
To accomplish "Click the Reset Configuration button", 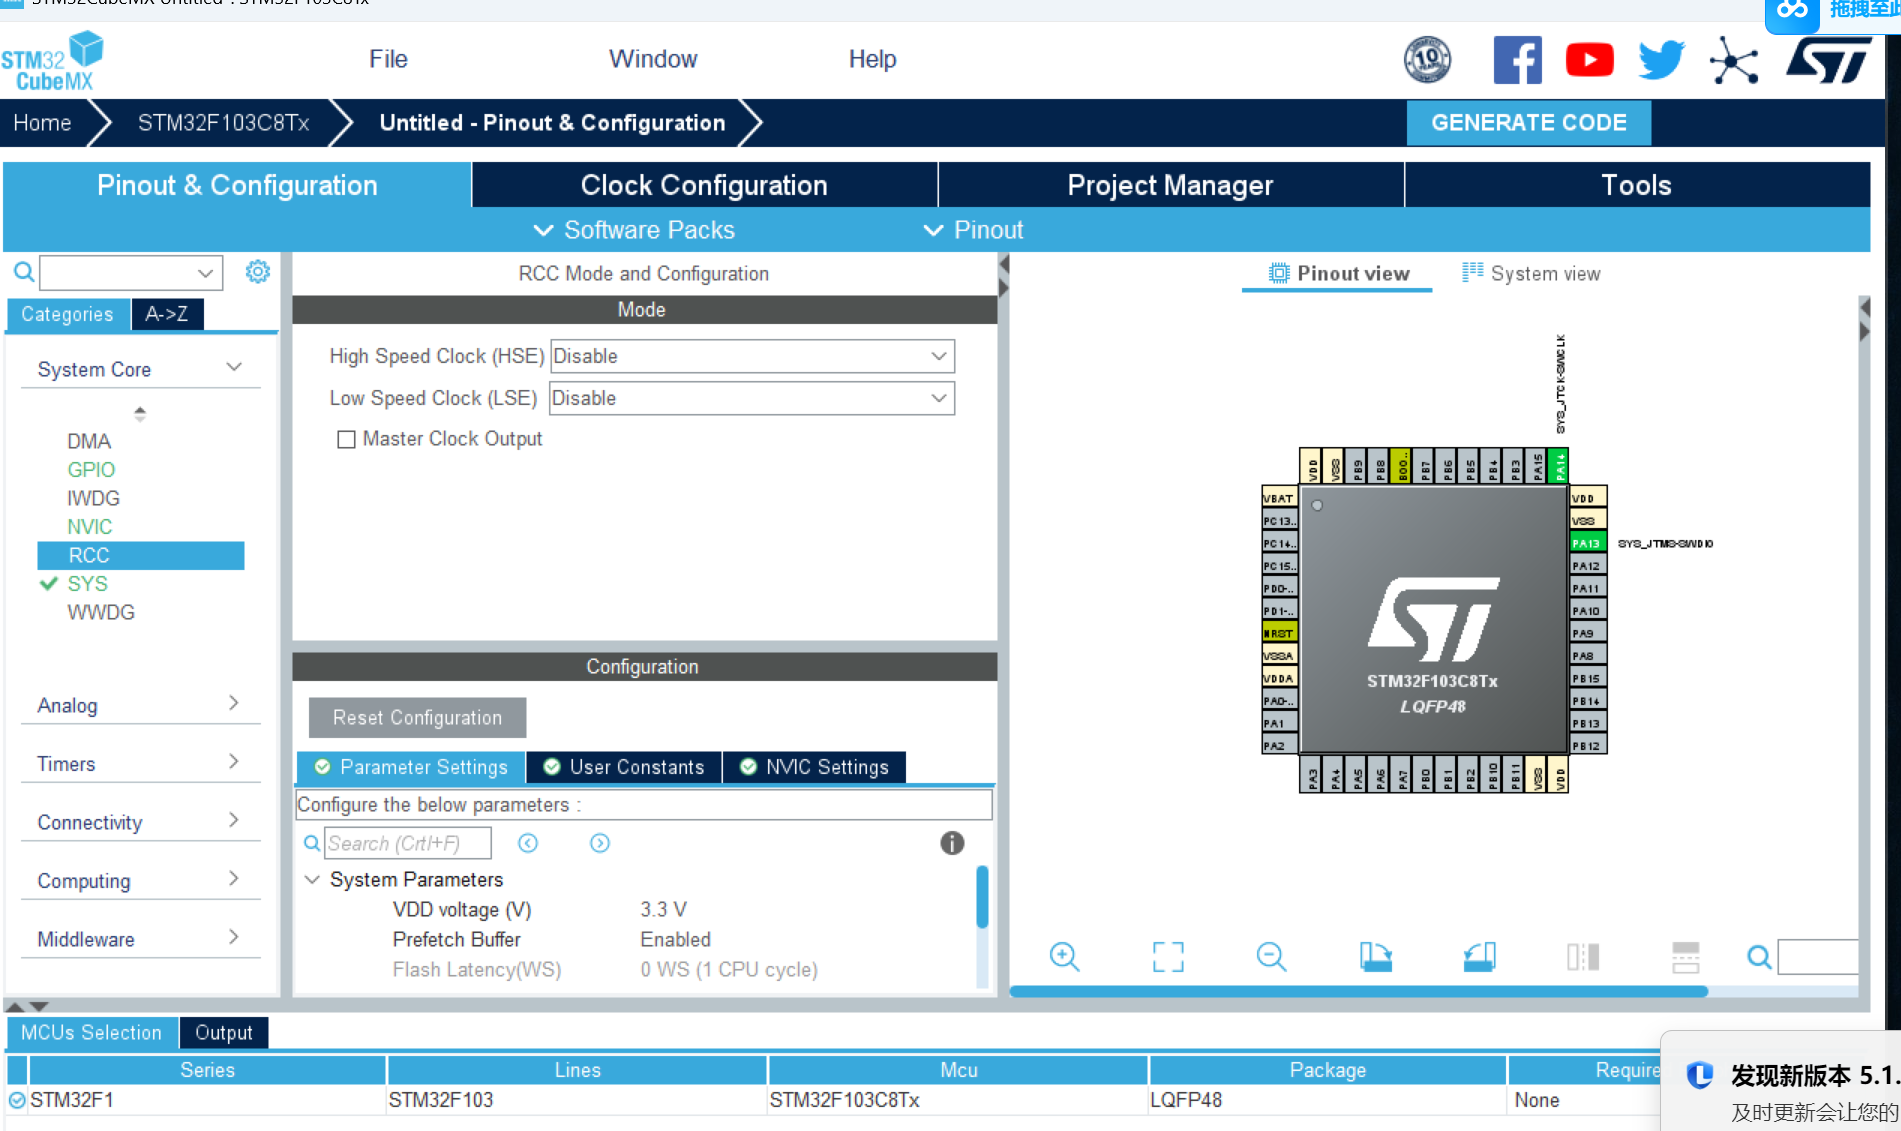I will point(417,717).
